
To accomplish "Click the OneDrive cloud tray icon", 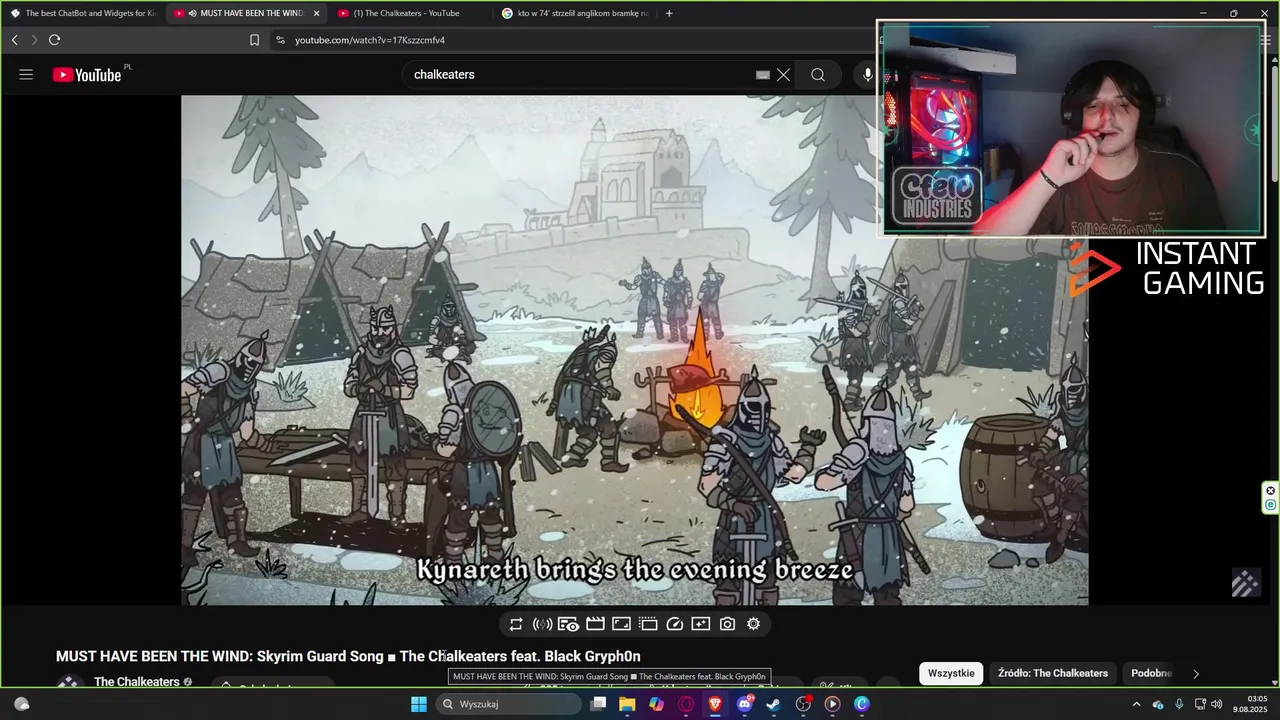I will pos(1158,704).
